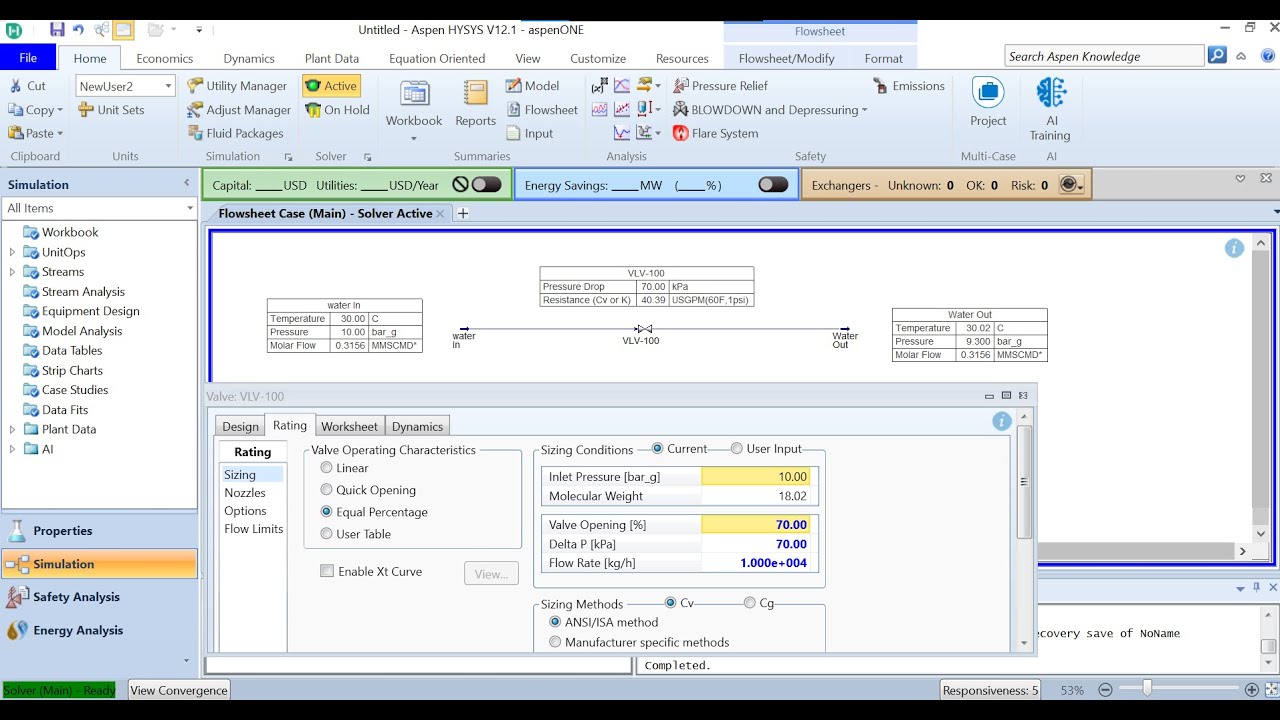Open the Pressure Relief tool

(x=720, y=86)
